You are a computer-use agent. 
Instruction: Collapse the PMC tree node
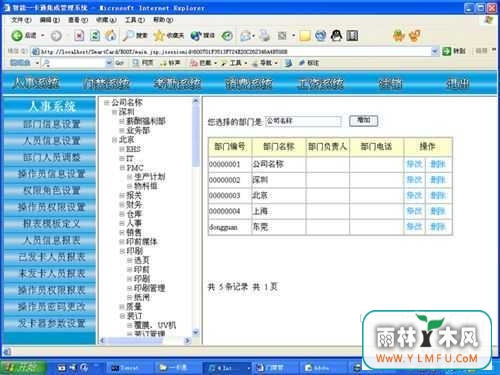click(x=122, y=168)
